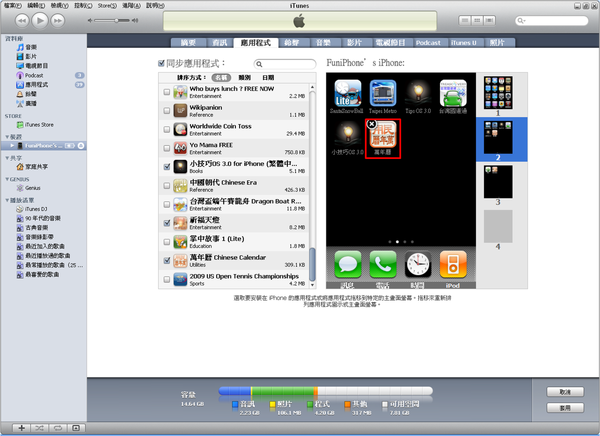Click the rewind previous track button

(22, 21)
